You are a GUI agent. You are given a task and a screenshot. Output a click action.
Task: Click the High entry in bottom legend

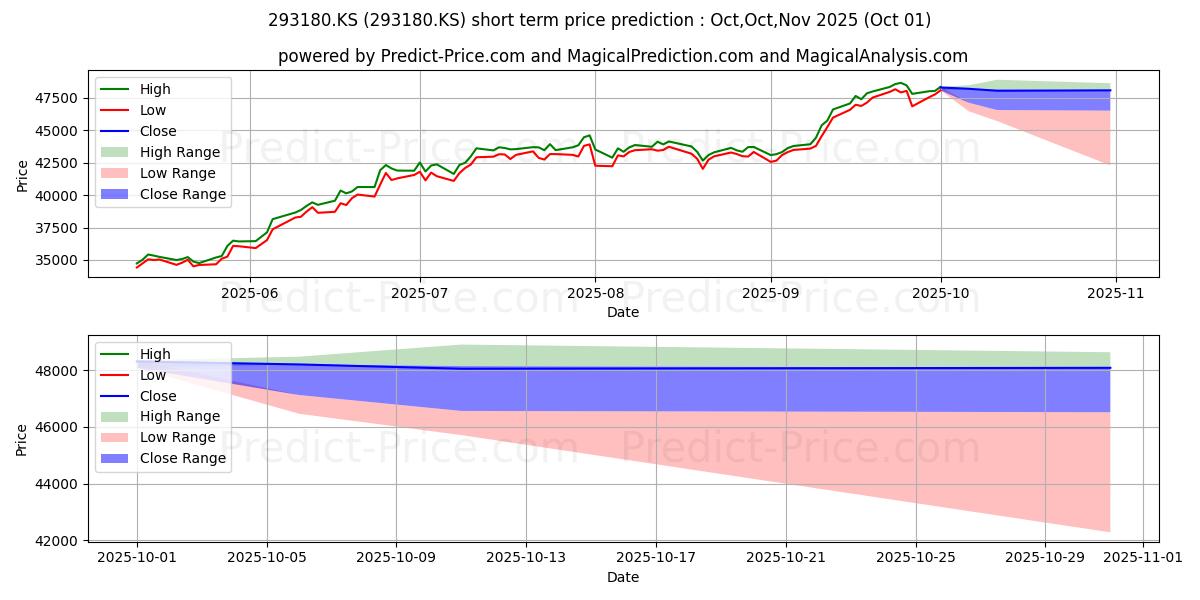(136, 354)
